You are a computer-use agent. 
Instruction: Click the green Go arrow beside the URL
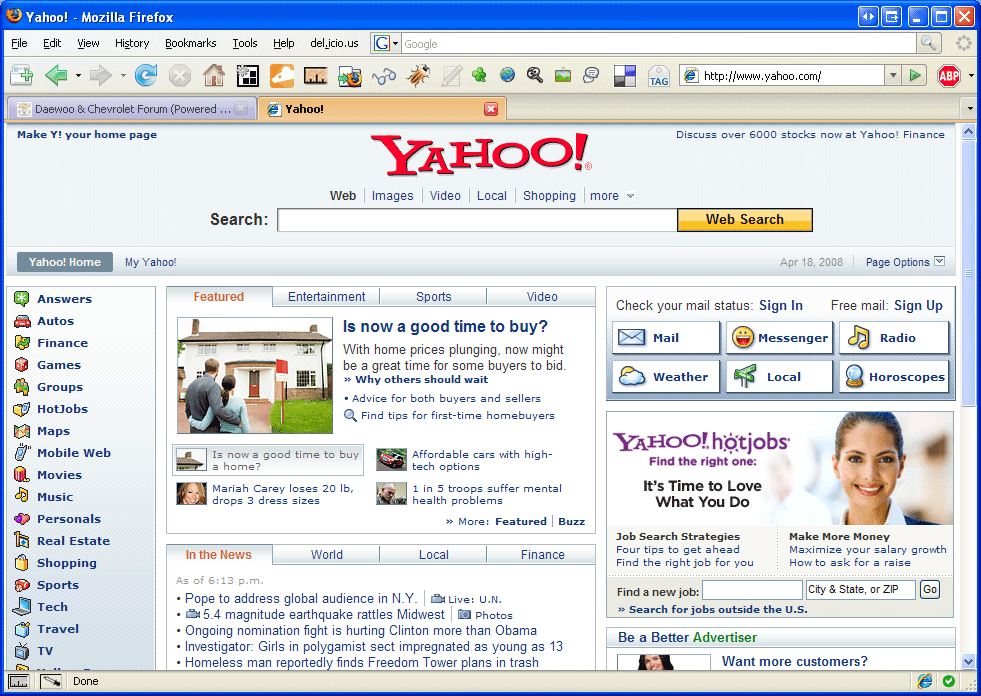tap(915, 76)
